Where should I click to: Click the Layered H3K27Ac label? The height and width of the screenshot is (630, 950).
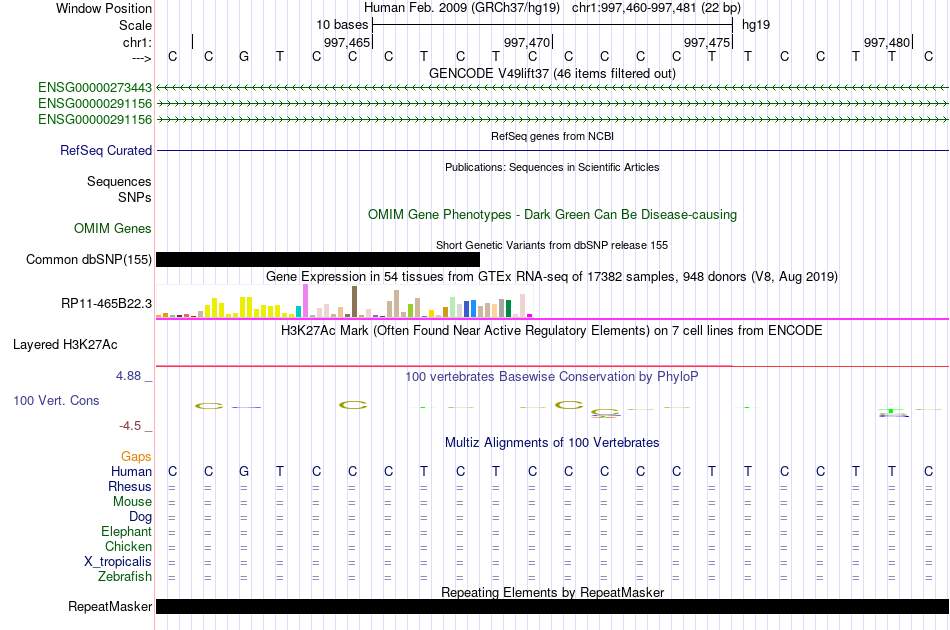[x=65, y=345]
